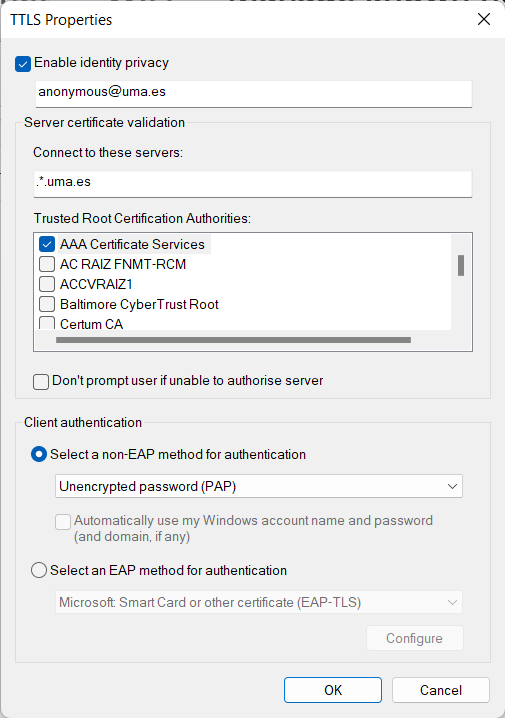The image size is (505, 718).
Task: Click Cancel to discard changes
Action: 441,690
